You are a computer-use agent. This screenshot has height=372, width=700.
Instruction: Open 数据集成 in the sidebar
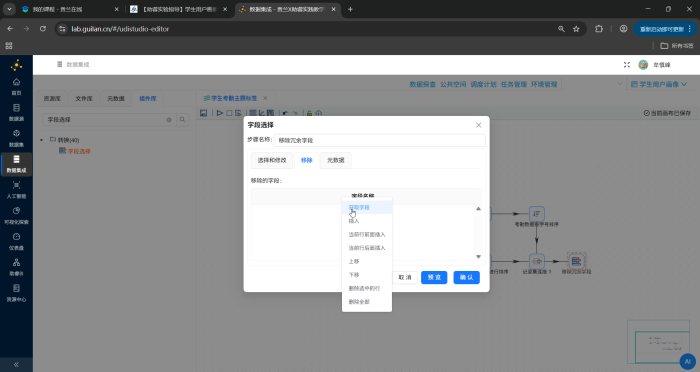click(x=16, y=164)
